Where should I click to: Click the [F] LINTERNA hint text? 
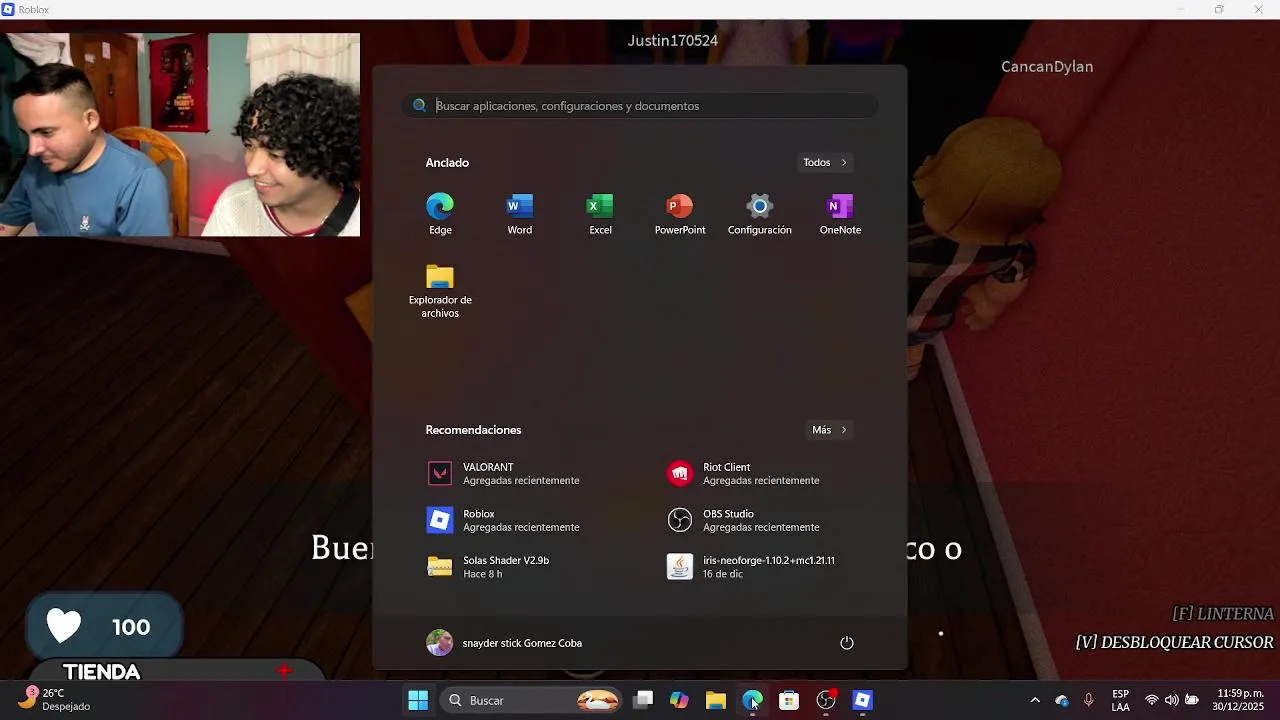click(1223, 614)
